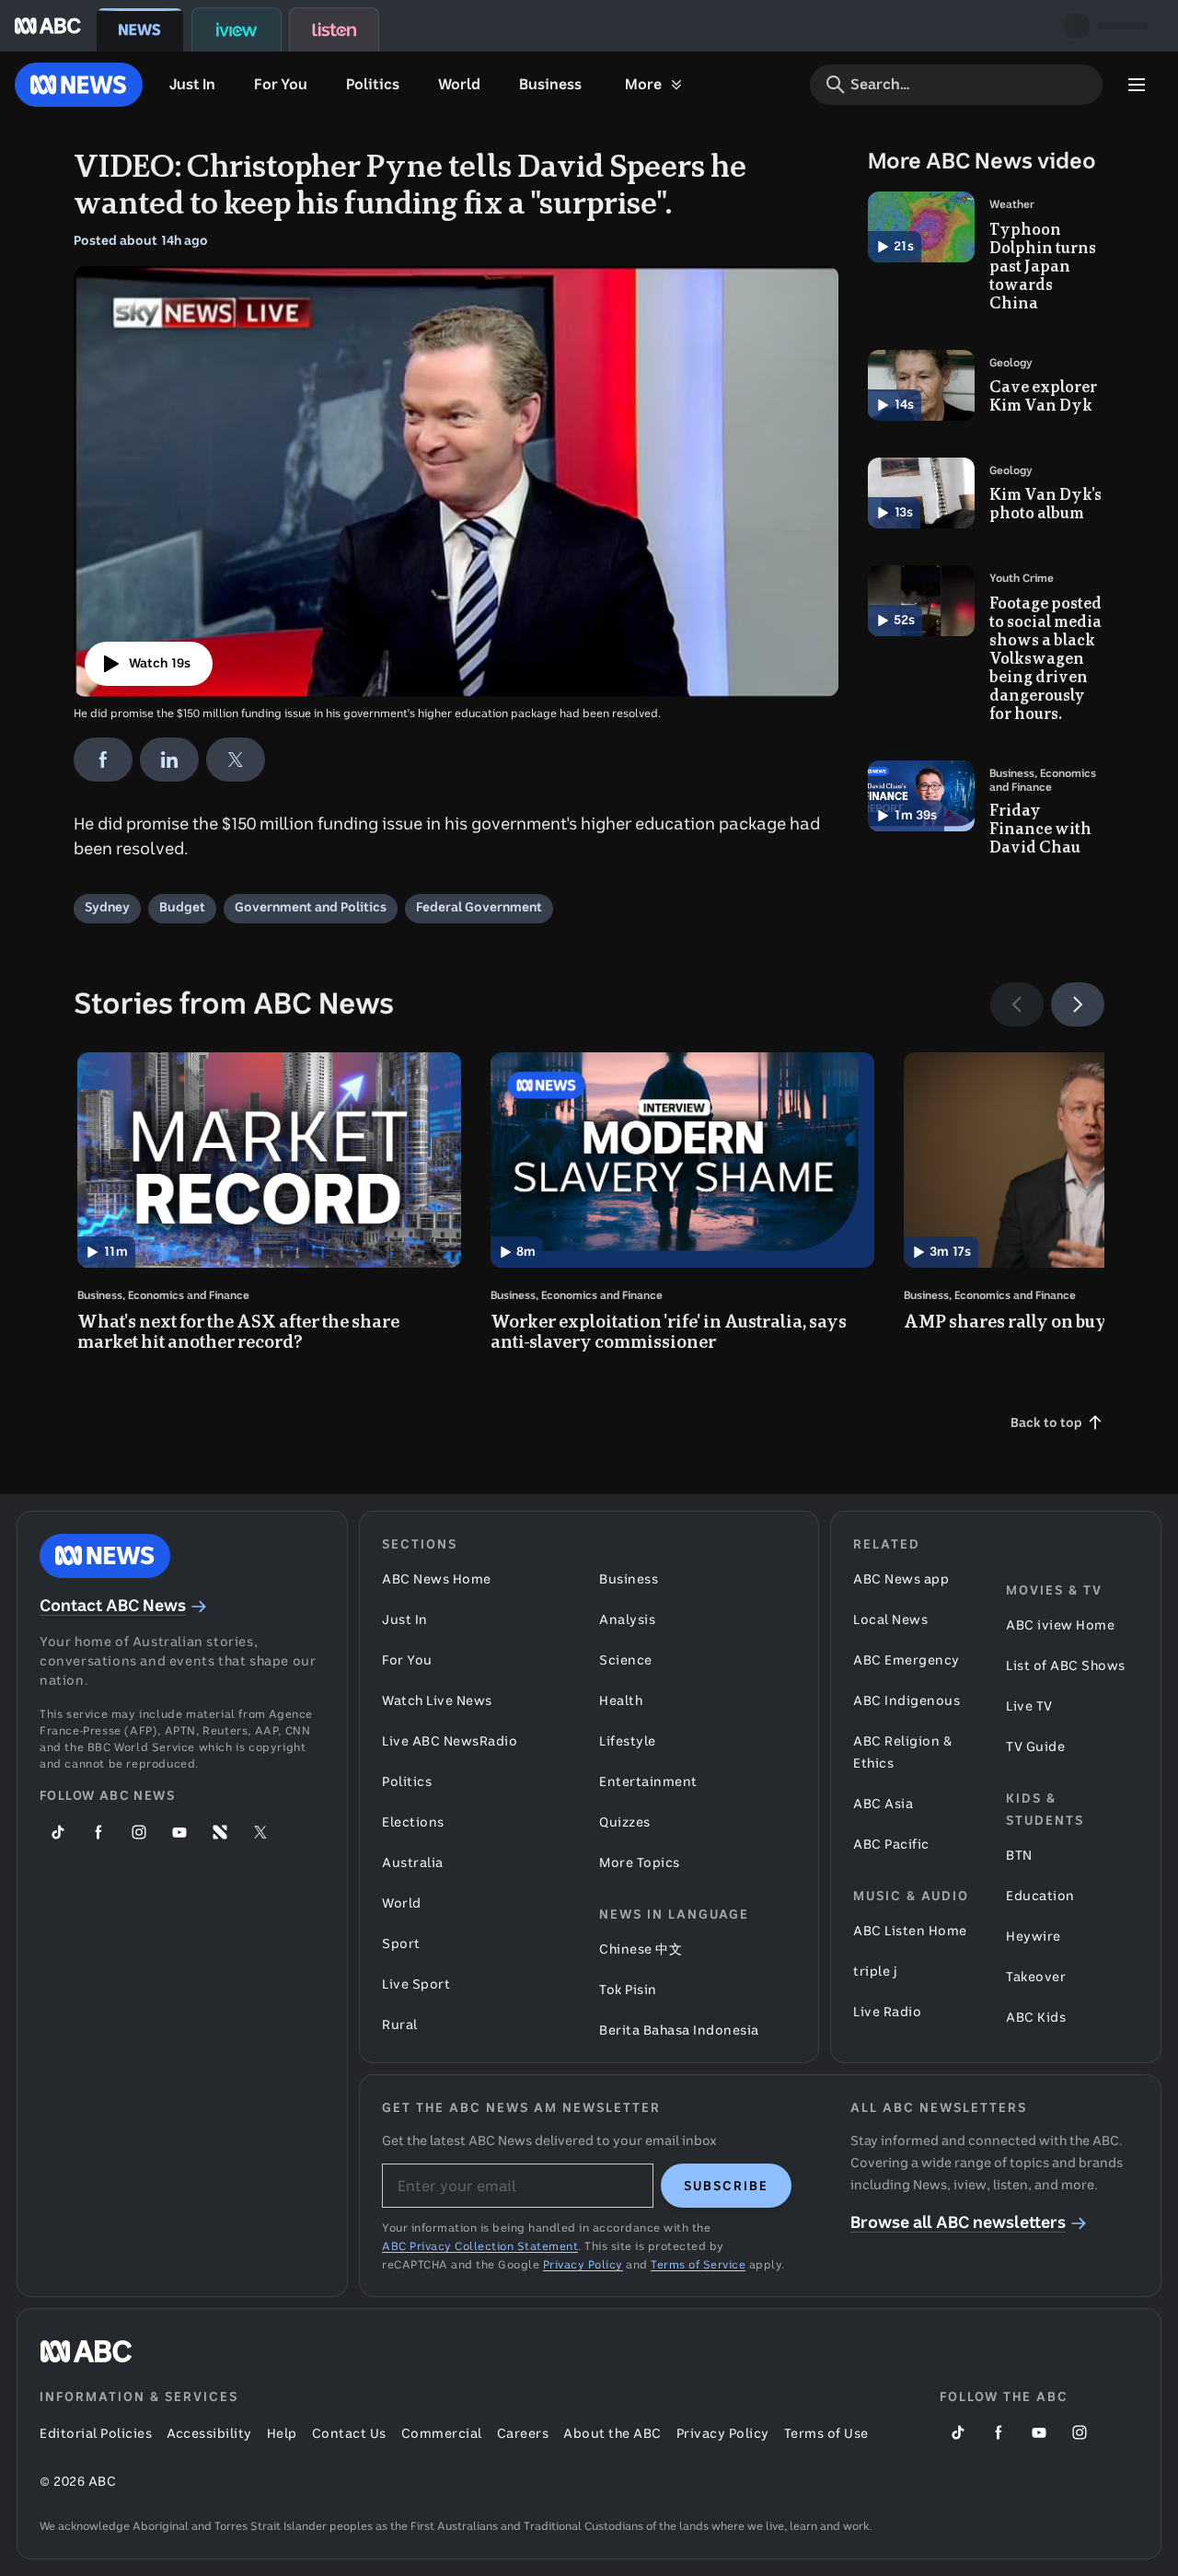Open ABC News Instagram page in footer
The image size is (1178, 2576).
click(x=139, y=1832)
